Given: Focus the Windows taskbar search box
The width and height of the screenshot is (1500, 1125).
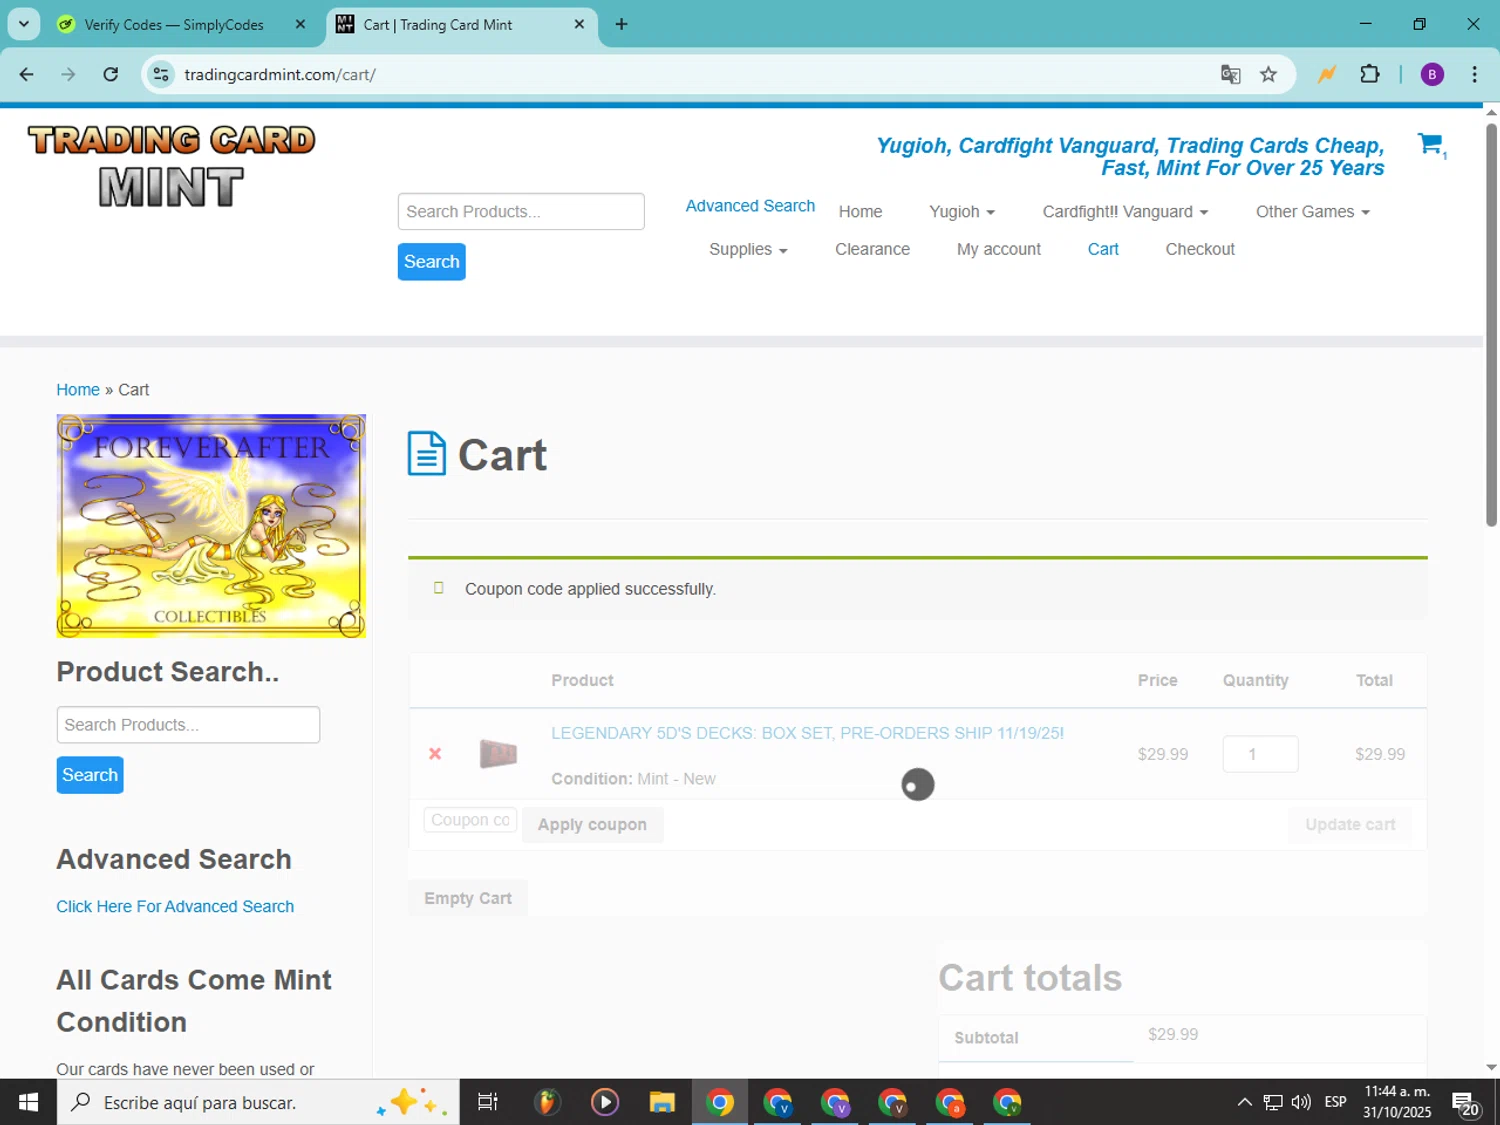Looking at the screenshot, I should pos(258,1102).
